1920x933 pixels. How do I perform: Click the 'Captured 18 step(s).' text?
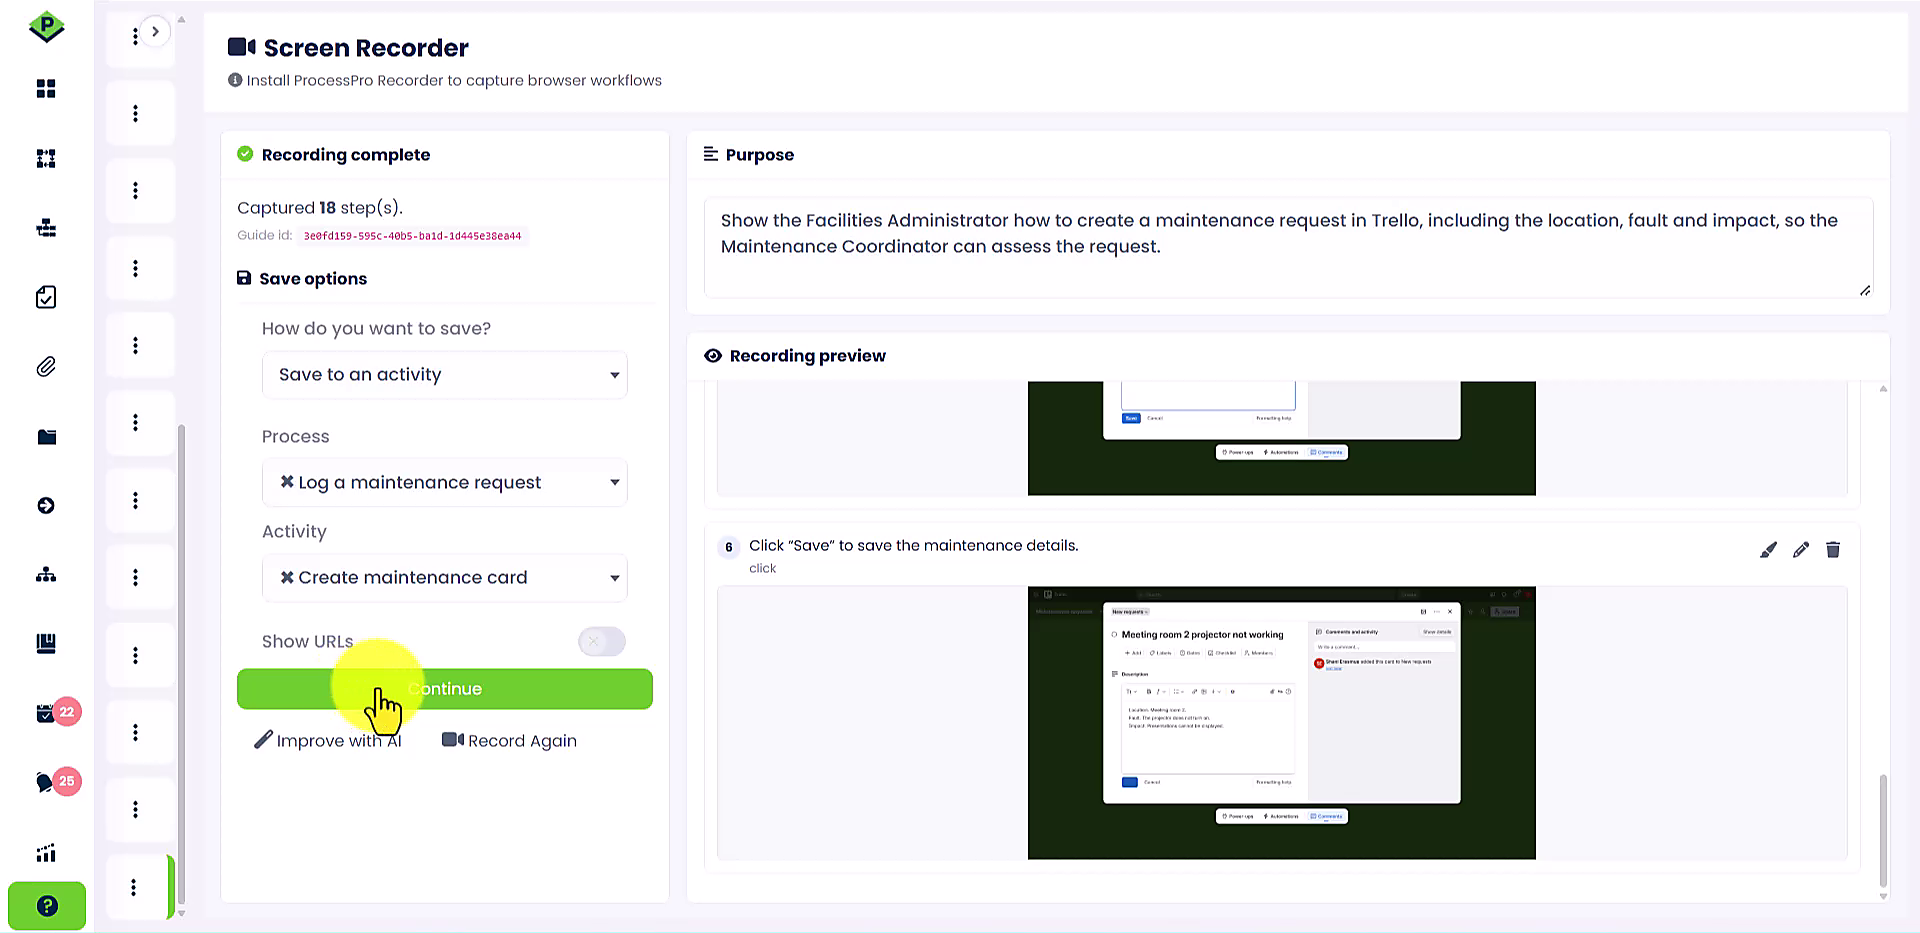320,208
